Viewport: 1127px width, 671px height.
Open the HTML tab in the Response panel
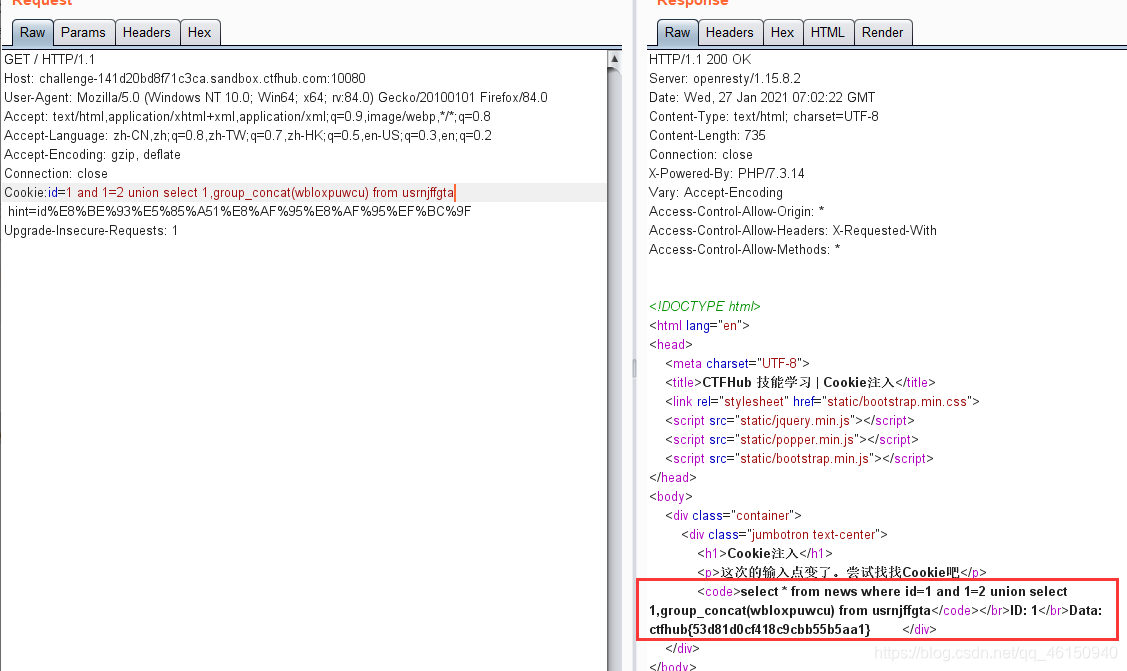(828, 32)
